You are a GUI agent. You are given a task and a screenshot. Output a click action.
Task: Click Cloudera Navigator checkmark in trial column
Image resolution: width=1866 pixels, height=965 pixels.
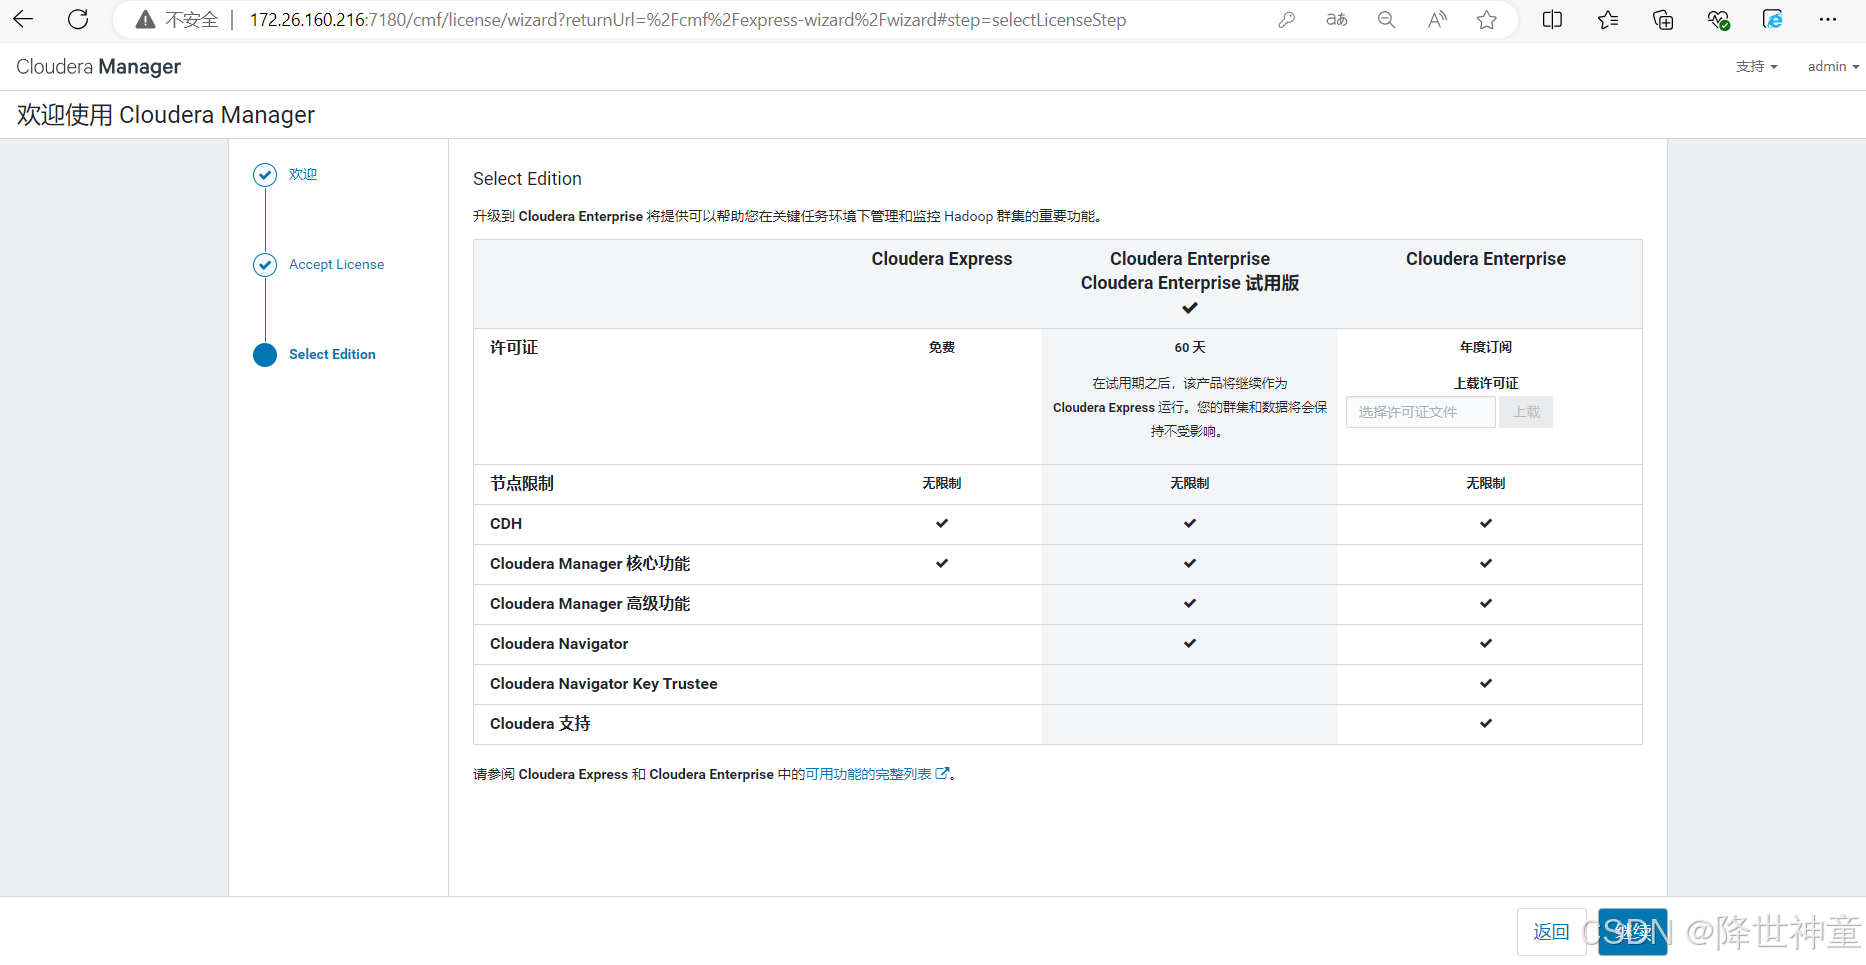[1190, 643]
